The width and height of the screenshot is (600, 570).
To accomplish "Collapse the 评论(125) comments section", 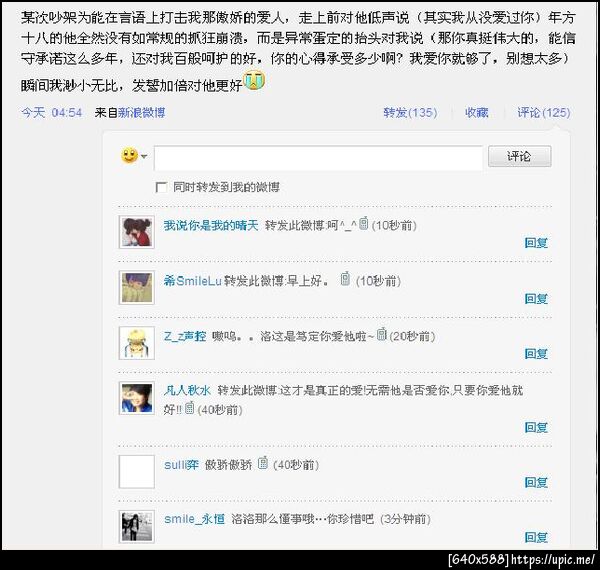I will point(544,112).
